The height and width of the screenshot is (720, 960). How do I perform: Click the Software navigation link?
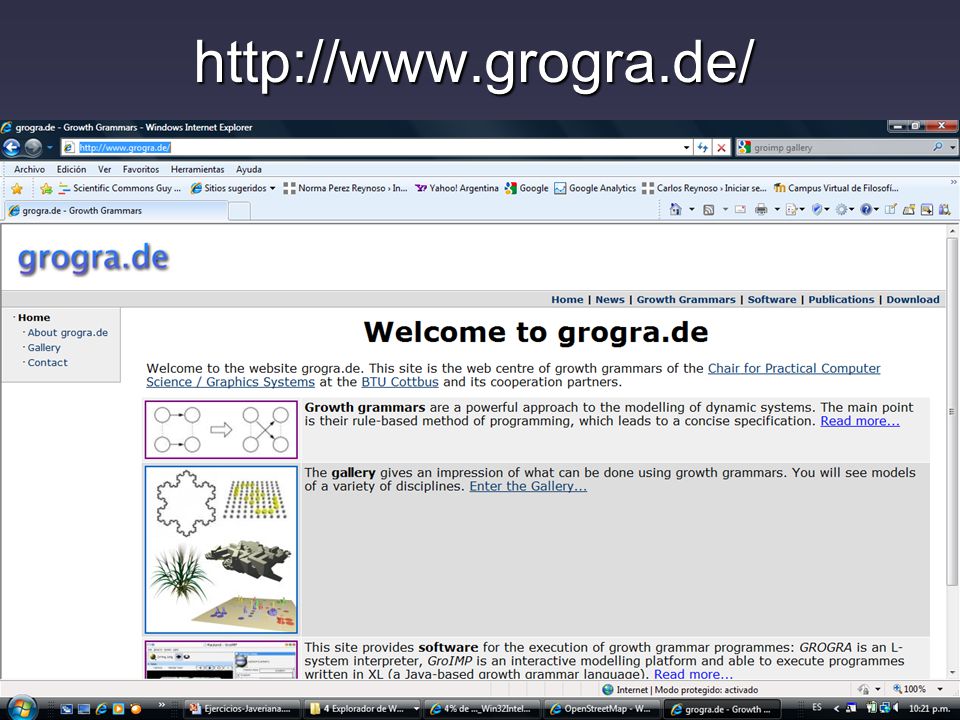click(x=771, y=299)
